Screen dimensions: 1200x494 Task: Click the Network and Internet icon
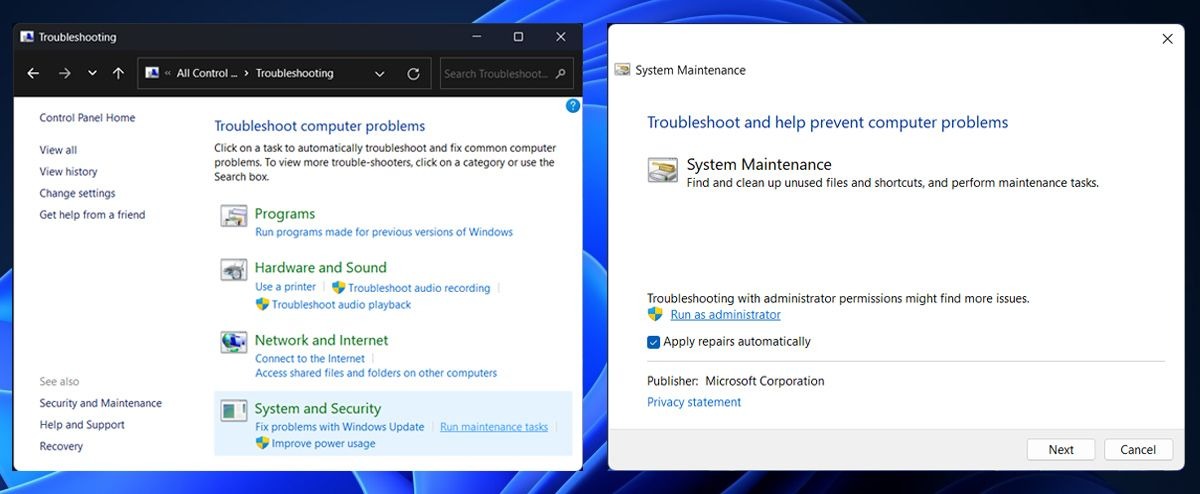[233, 342]
